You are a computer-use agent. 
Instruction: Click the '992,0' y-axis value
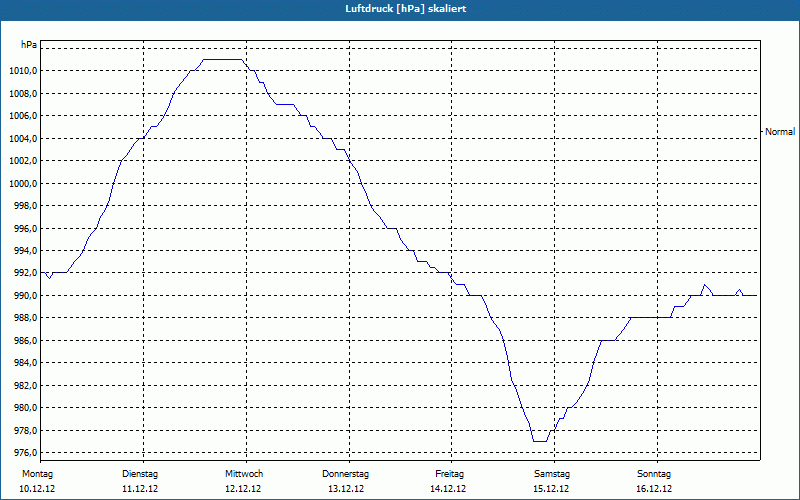click(26, 273)
